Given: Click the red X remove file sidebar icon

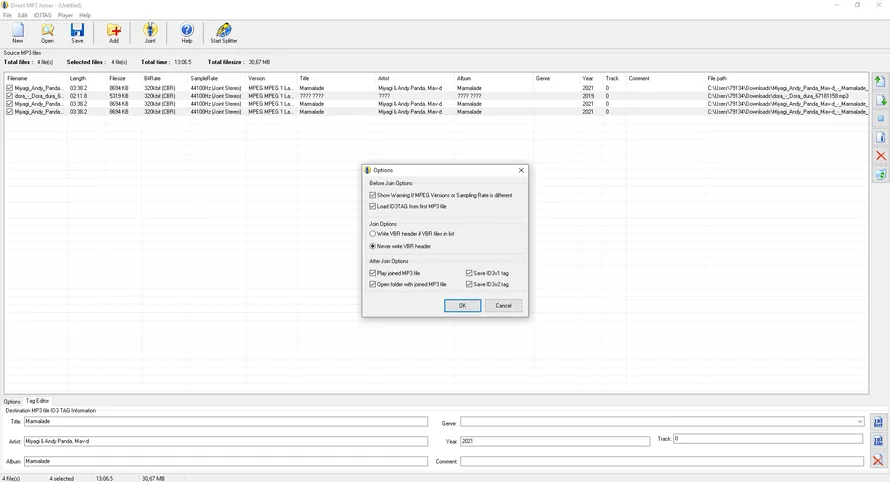Looking at the screenshot, I should pyautogui.click(x=881, y=156).
